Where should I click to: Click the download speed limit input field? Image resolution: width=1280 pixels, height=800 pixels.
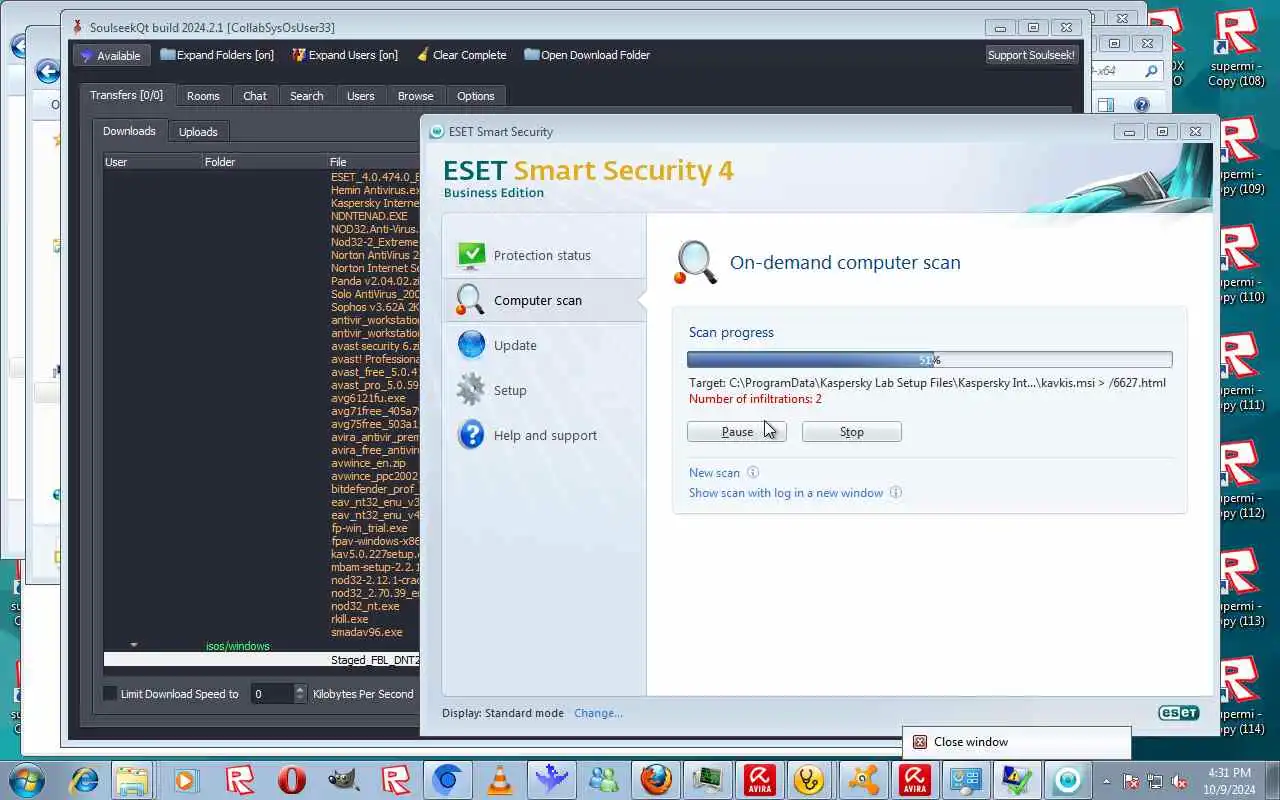pyautogui.click(x=271, y=693)
